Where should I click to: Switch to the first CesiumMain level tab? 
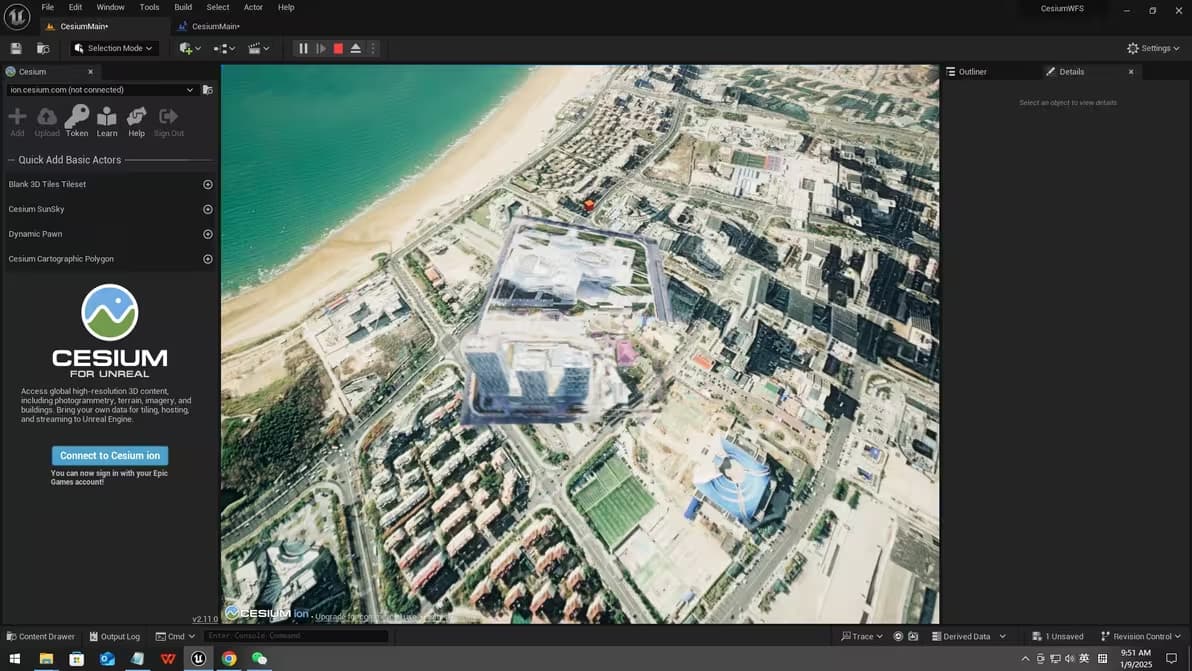(84, 26)
